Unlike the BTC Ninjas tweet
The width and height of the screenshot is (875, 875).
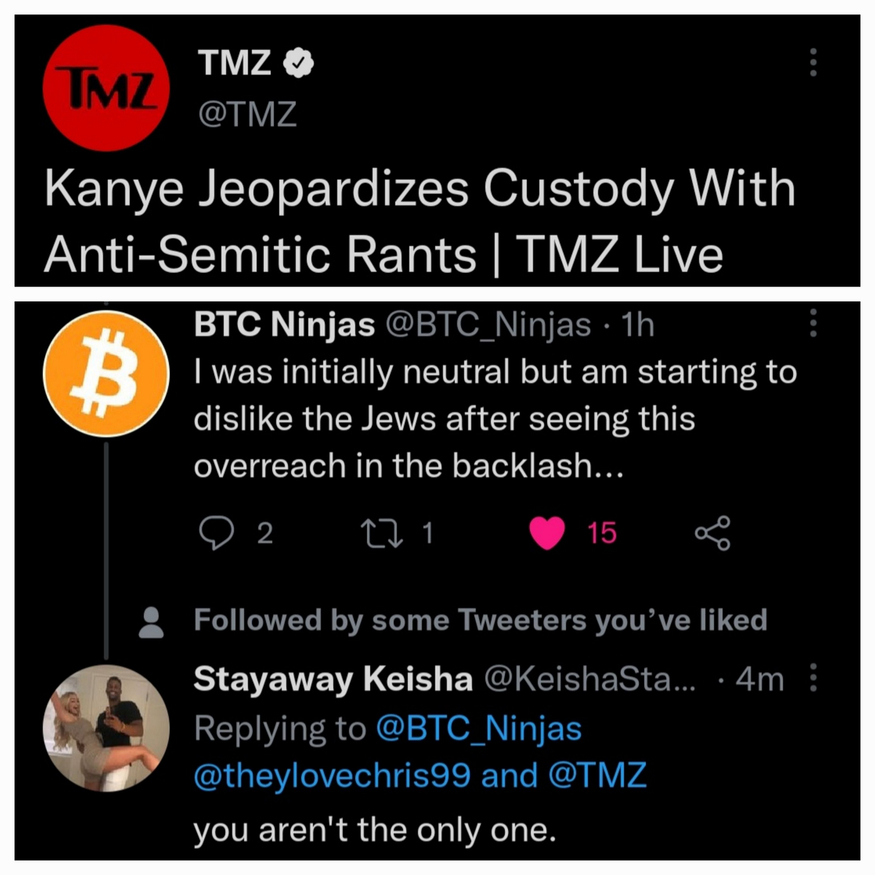point(547,533)
